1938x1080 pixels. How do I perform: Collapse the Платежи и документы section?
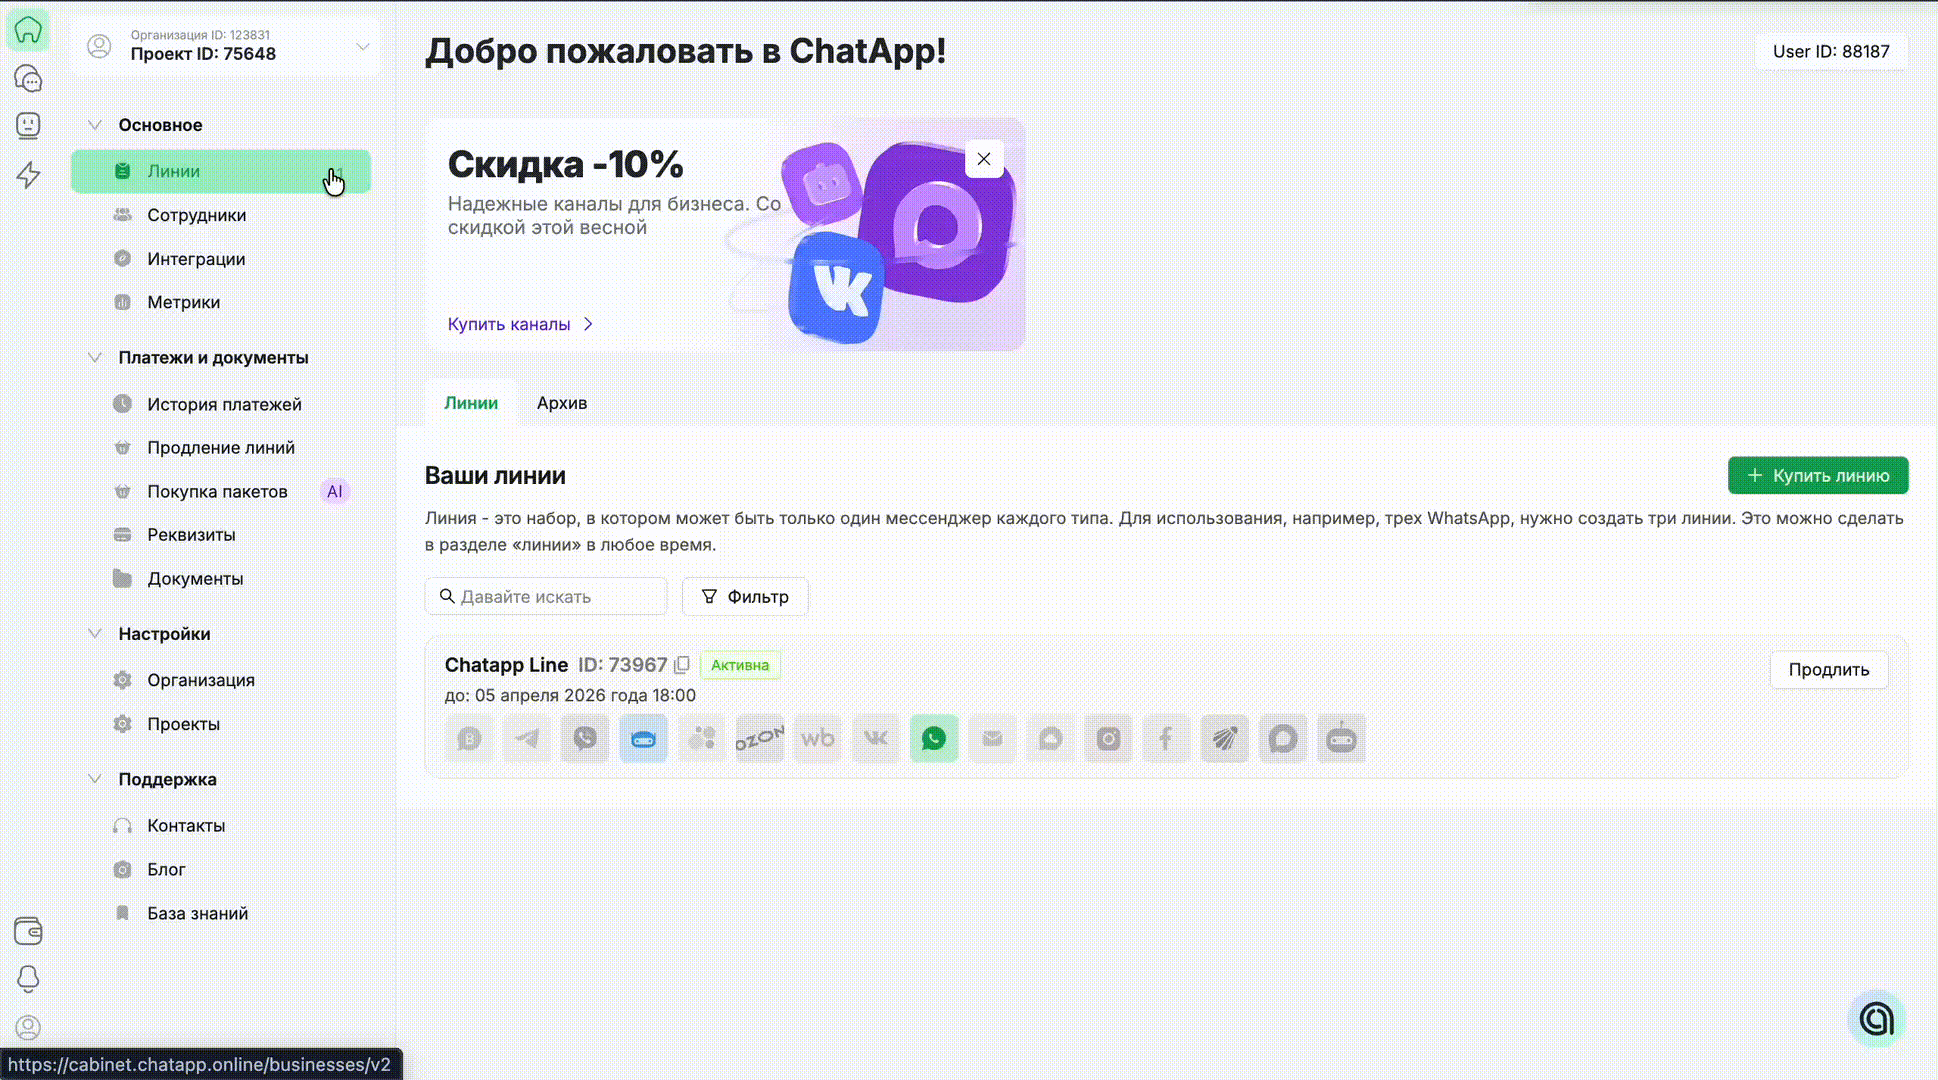[95, 358]
